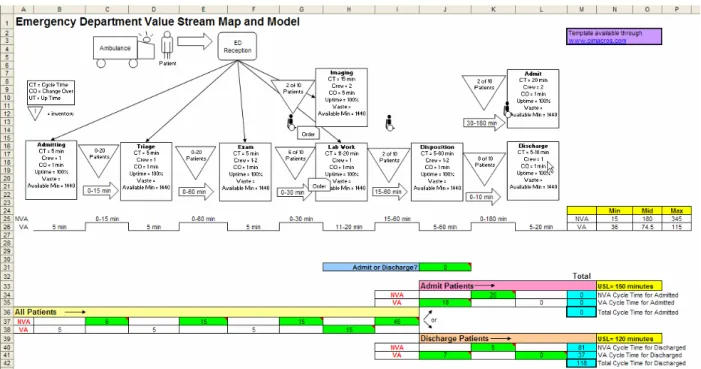Click the Order box overlapping Lab Work
This screenshot has width=701, height=369.
(319, 186)
